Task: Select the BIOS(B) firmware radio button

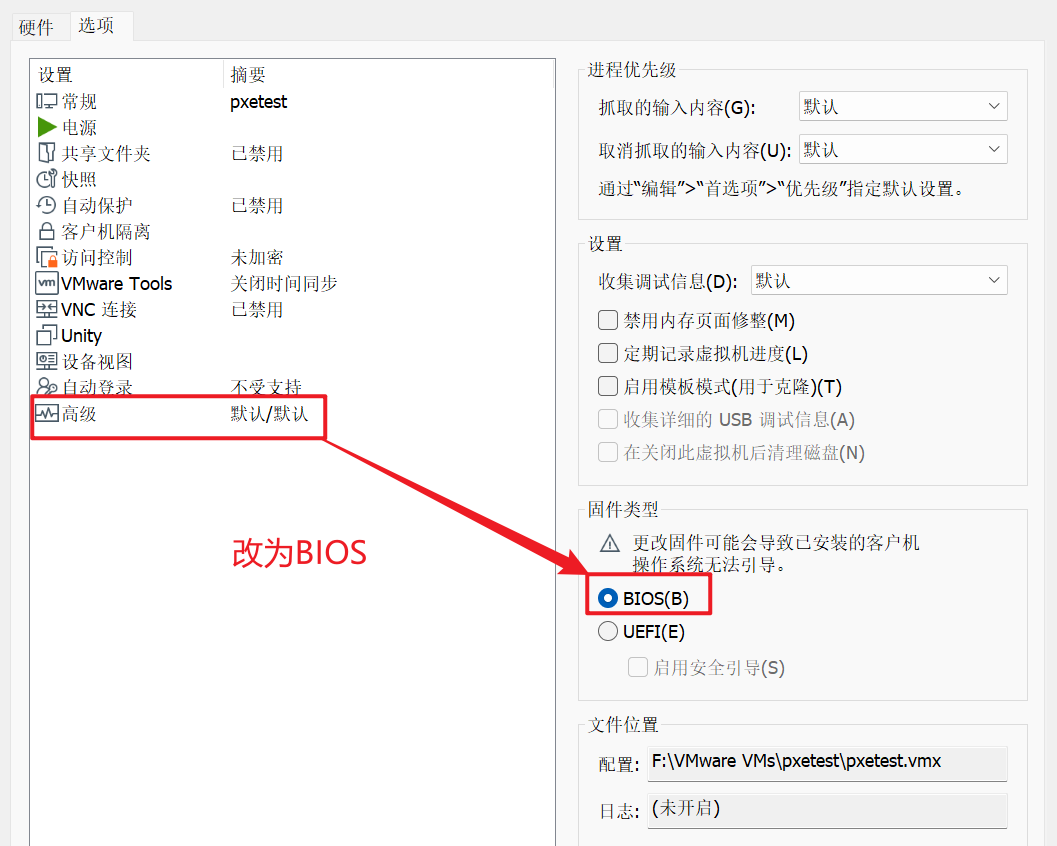Action: point(607,598)
